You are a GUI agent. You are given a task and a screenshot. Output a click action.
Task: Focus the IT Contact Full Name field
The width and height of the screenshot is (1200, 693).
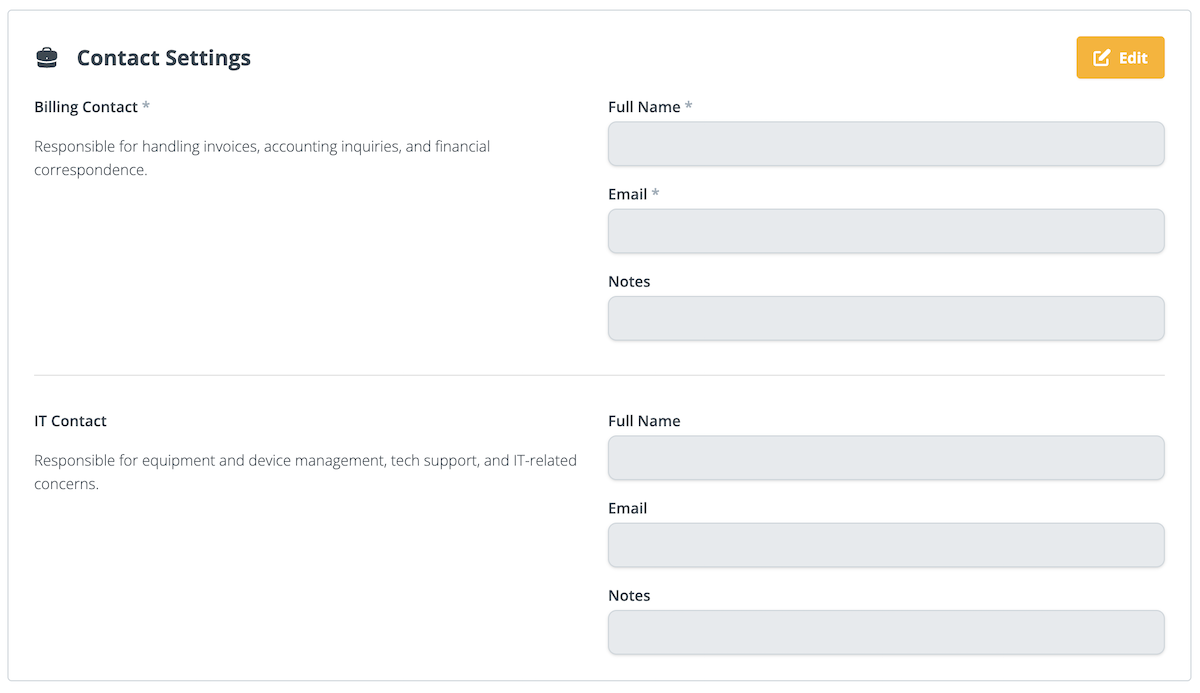(x=885, y=458)
